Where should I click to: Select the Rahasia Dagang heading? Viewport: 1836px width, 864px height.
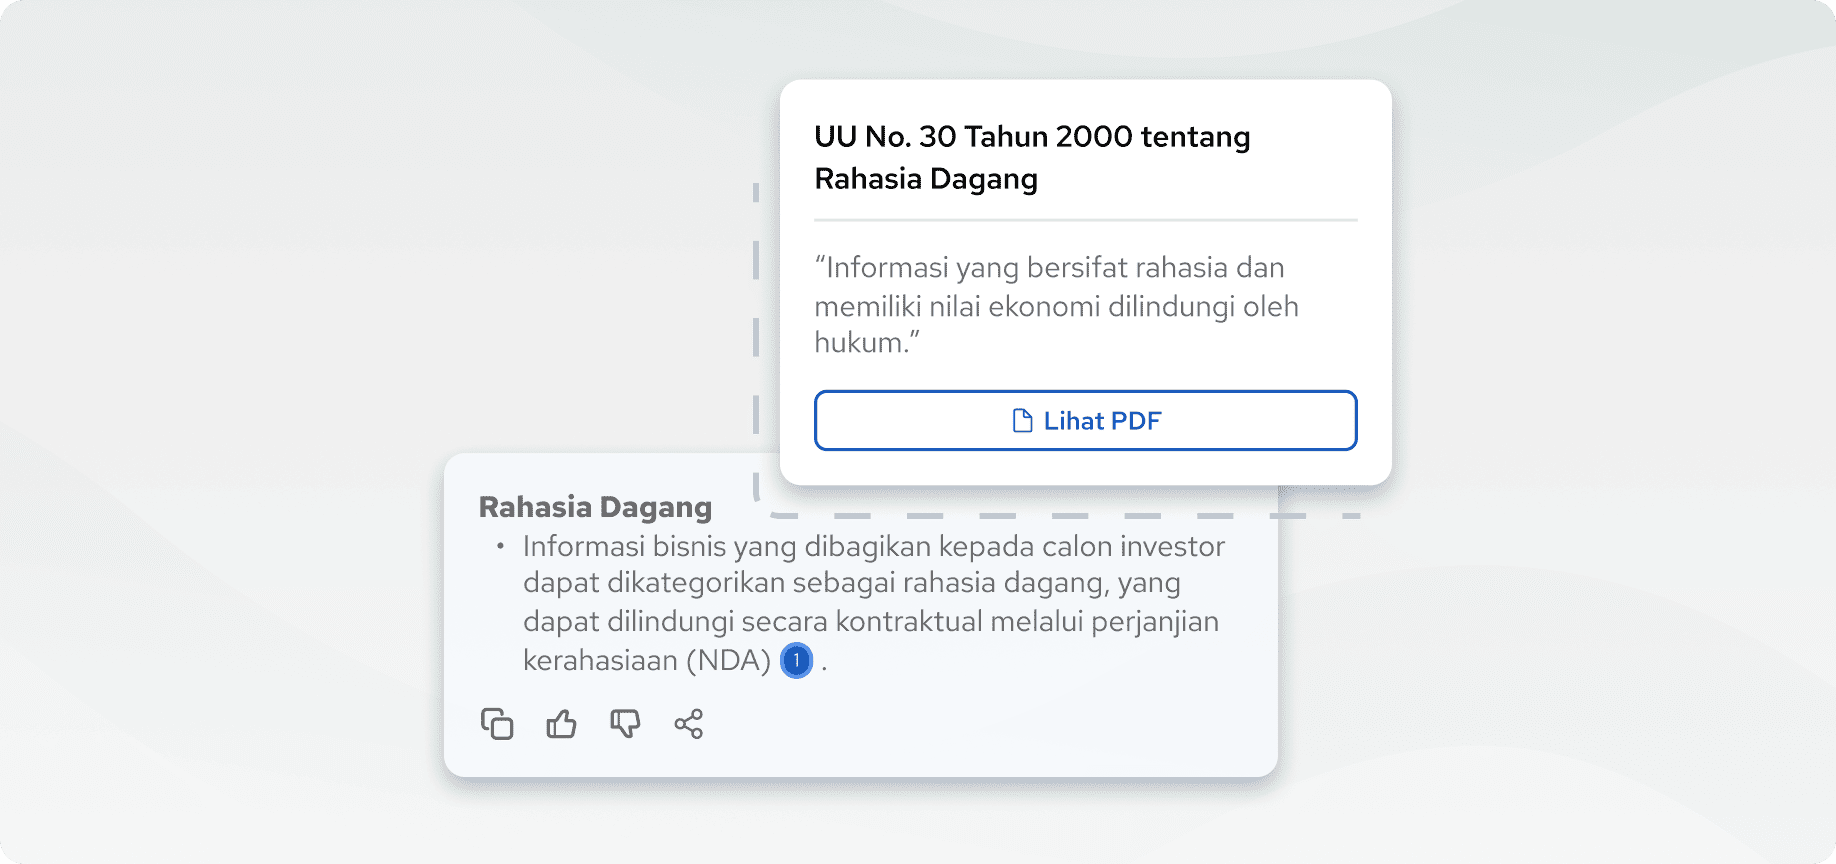tap(595, 507)
